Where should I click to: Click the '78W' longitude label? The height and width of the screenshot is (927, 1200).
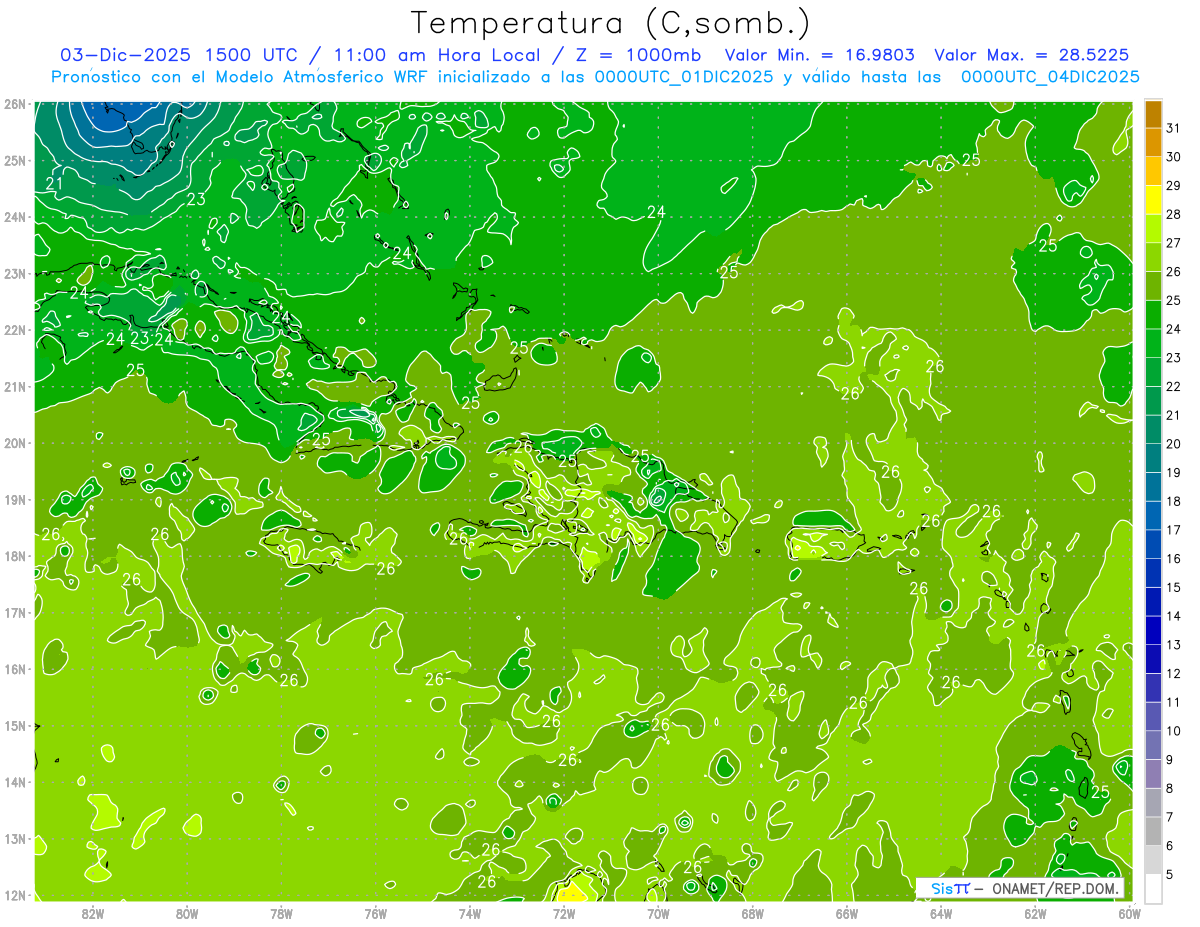point(281,913)
